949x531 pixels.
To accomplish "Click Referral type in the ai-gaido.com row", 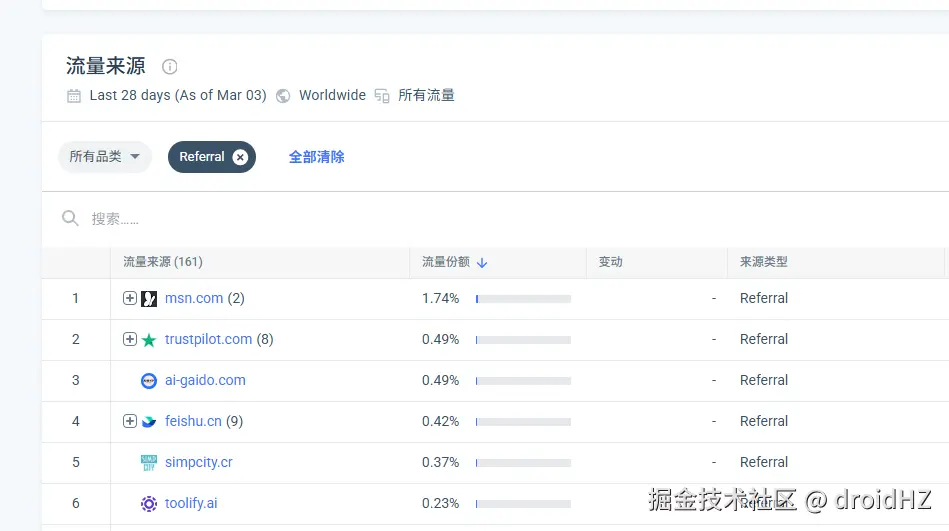I will click(764, 380).
